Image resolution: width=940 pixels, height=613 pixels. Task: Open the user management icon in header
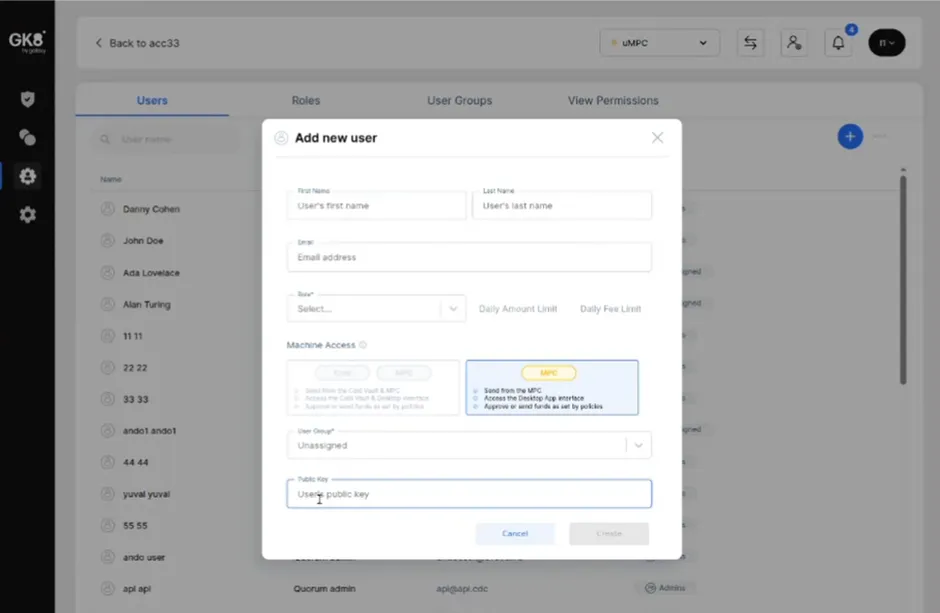tap(794, 43)
